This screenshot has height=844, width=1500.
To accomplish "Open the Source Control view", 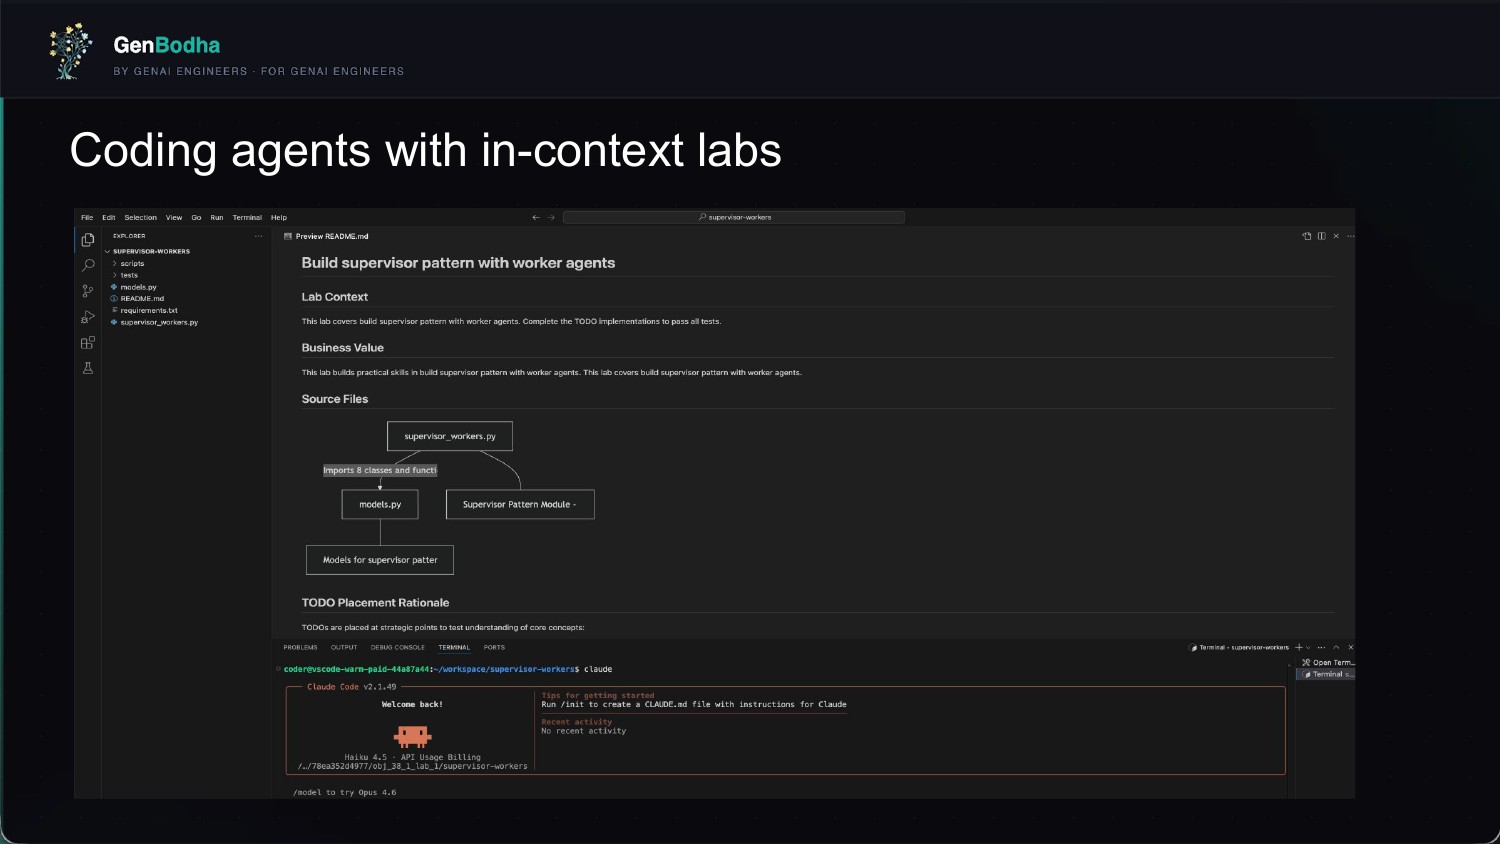I will 88,291.
